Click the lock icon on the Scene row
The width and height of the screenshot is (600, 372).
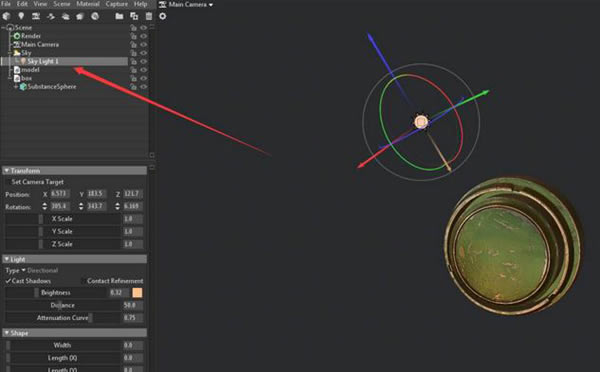coord(133,28)
